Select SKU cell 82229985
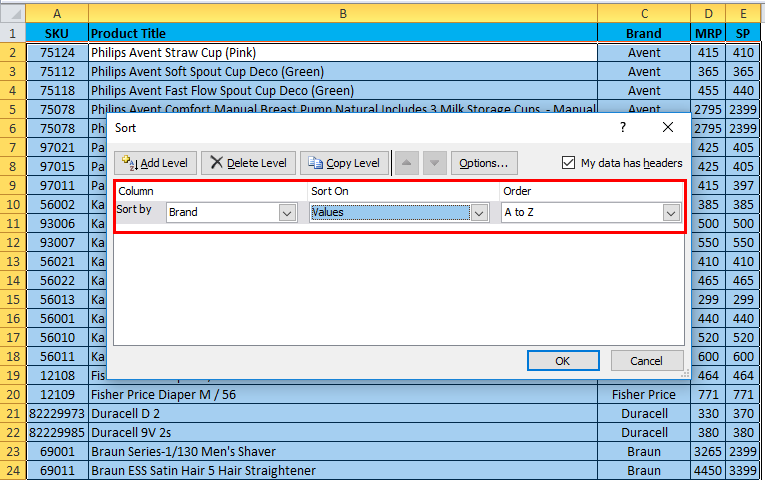The height and width of the screenshot is (480, 765). coord(57,433)
